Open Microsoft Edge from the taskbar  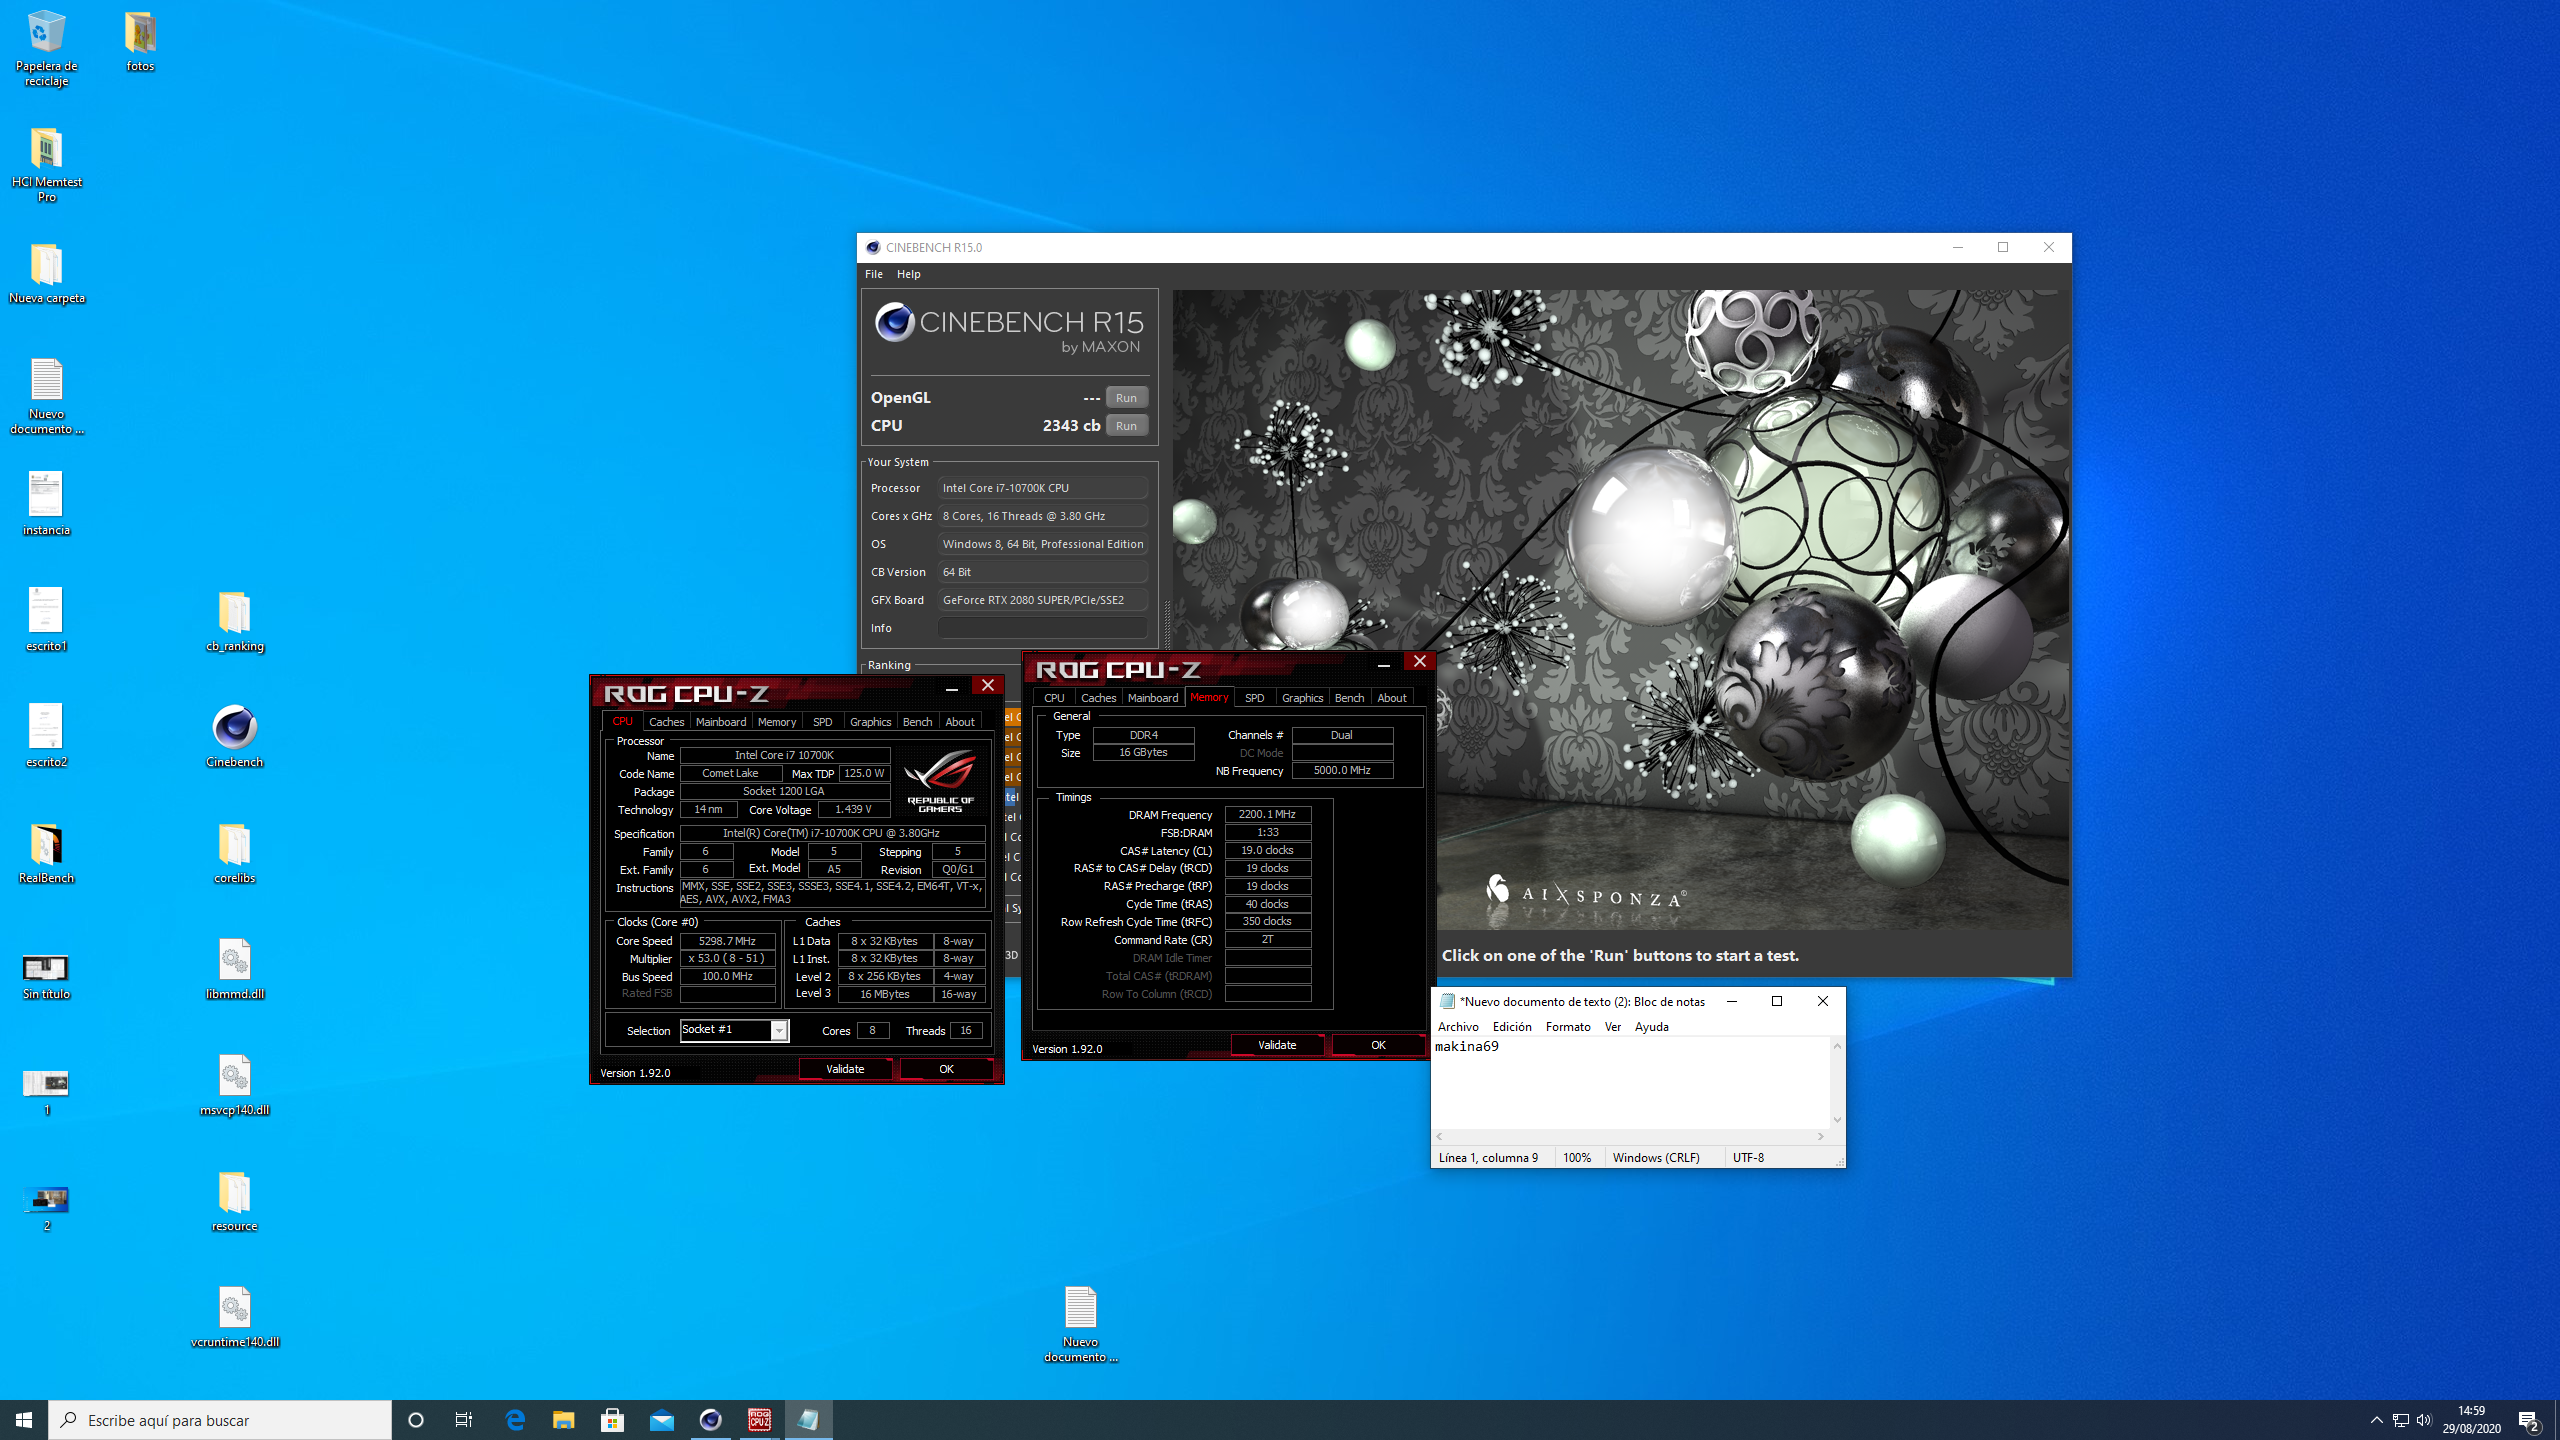click(x=515, y=1419)
